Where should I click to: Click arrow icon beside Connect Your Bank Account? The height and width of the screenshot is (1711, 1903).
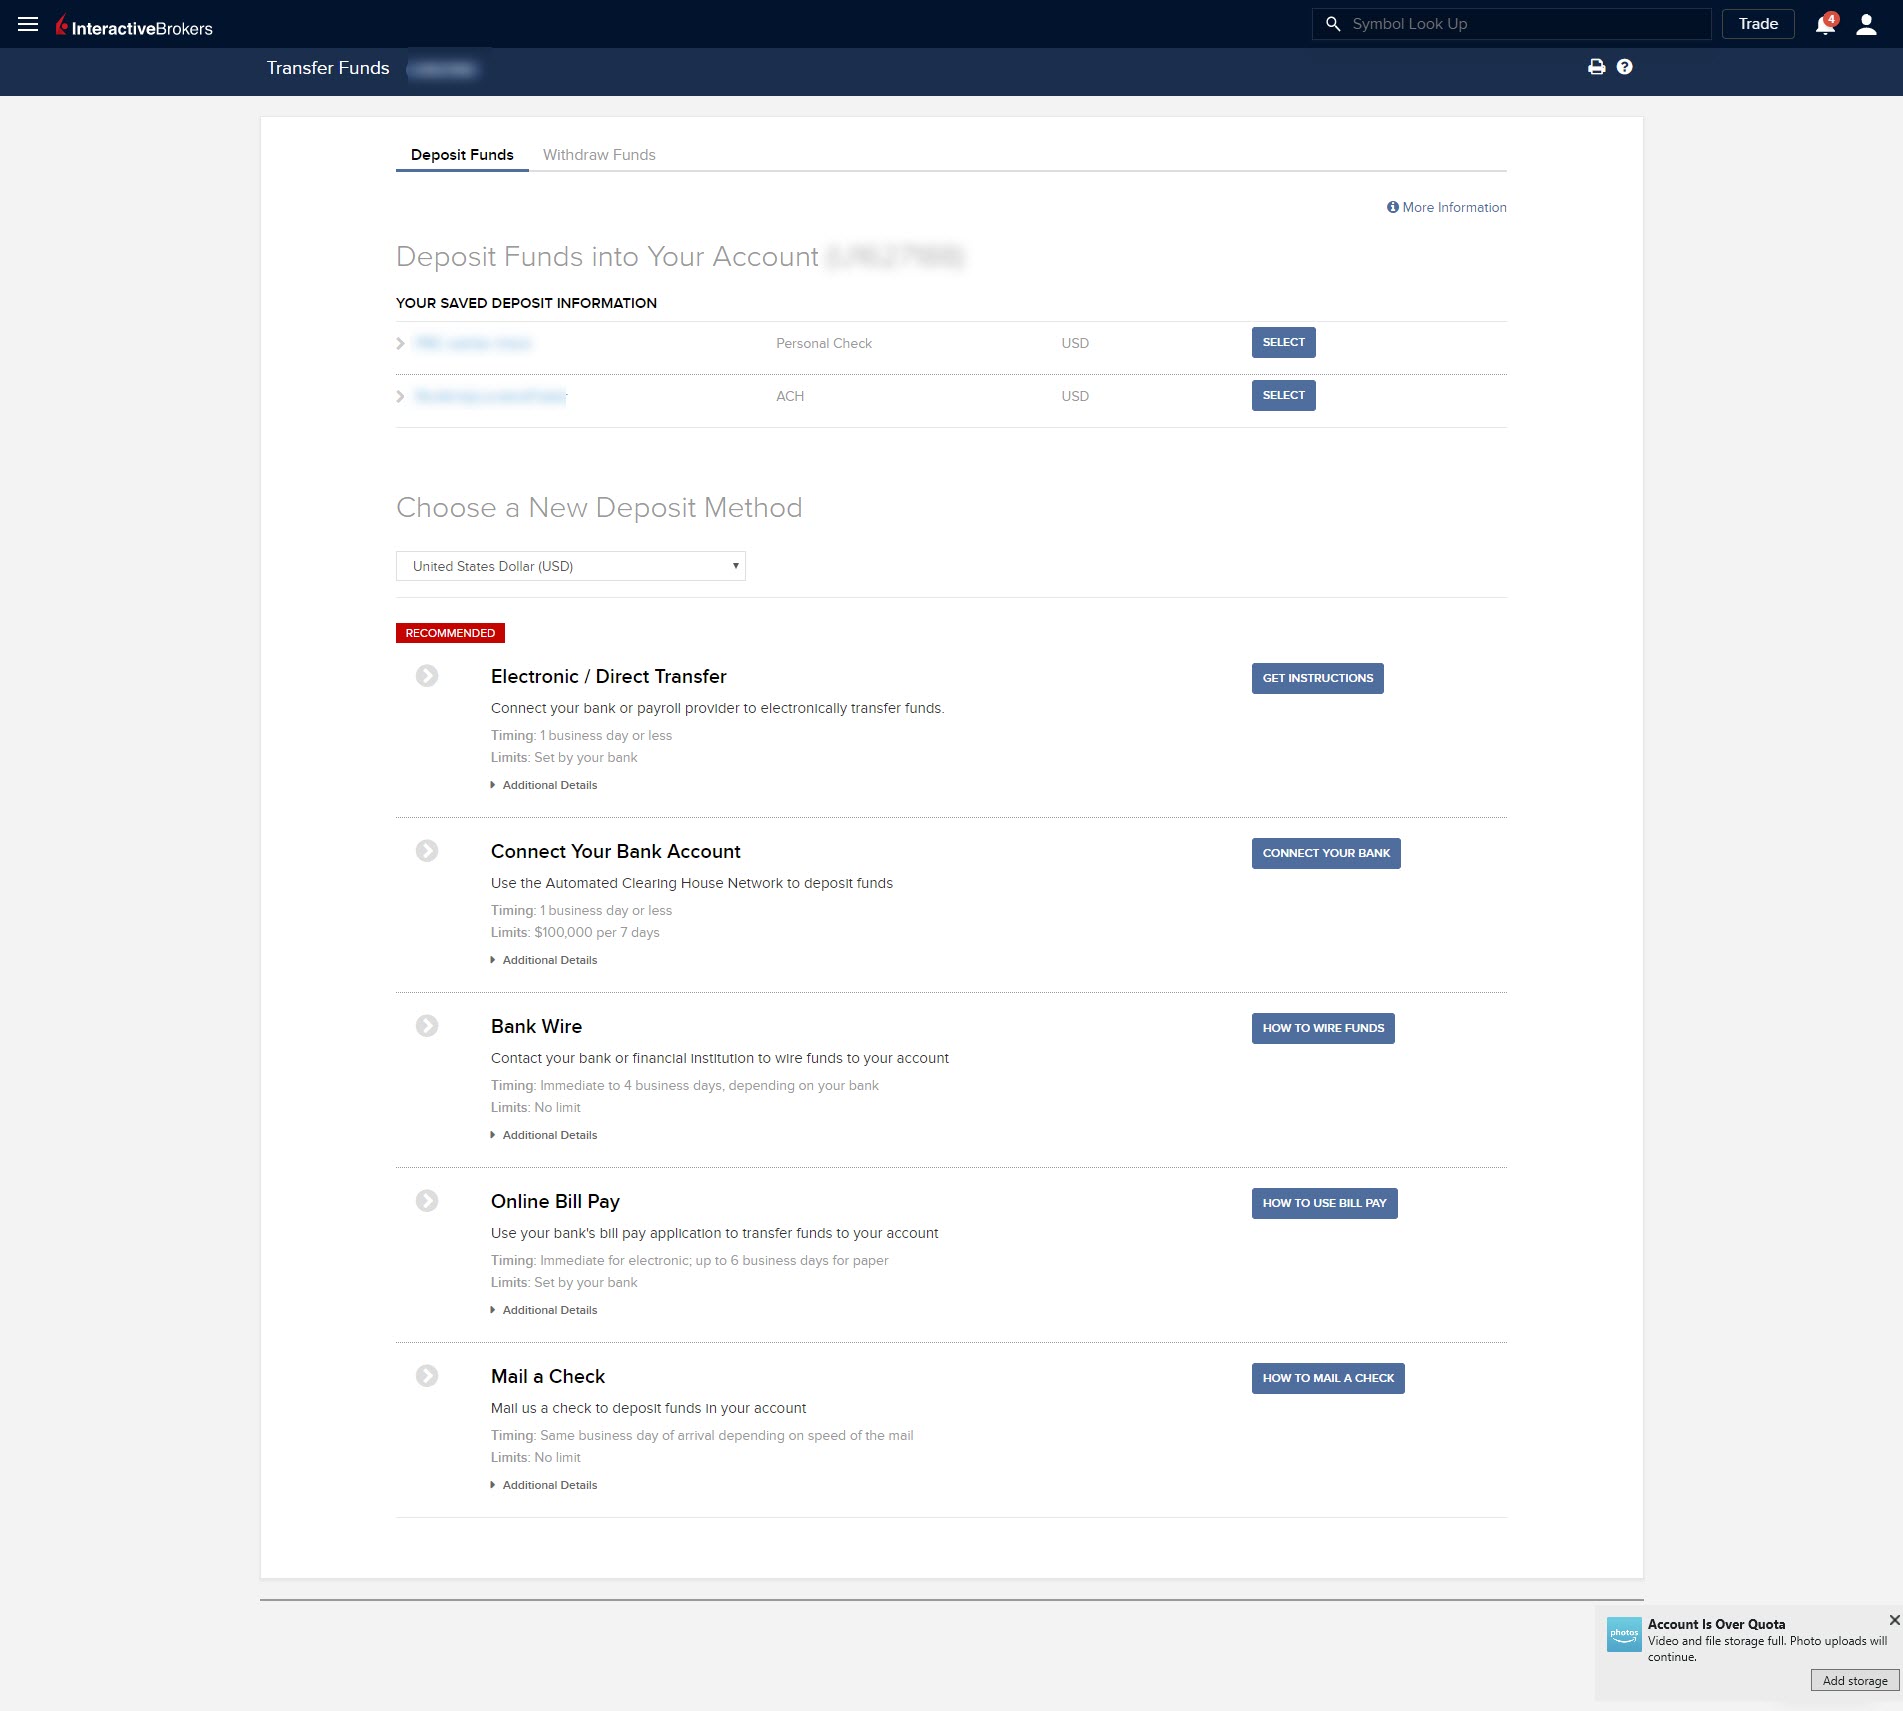[x=427, y=851]
